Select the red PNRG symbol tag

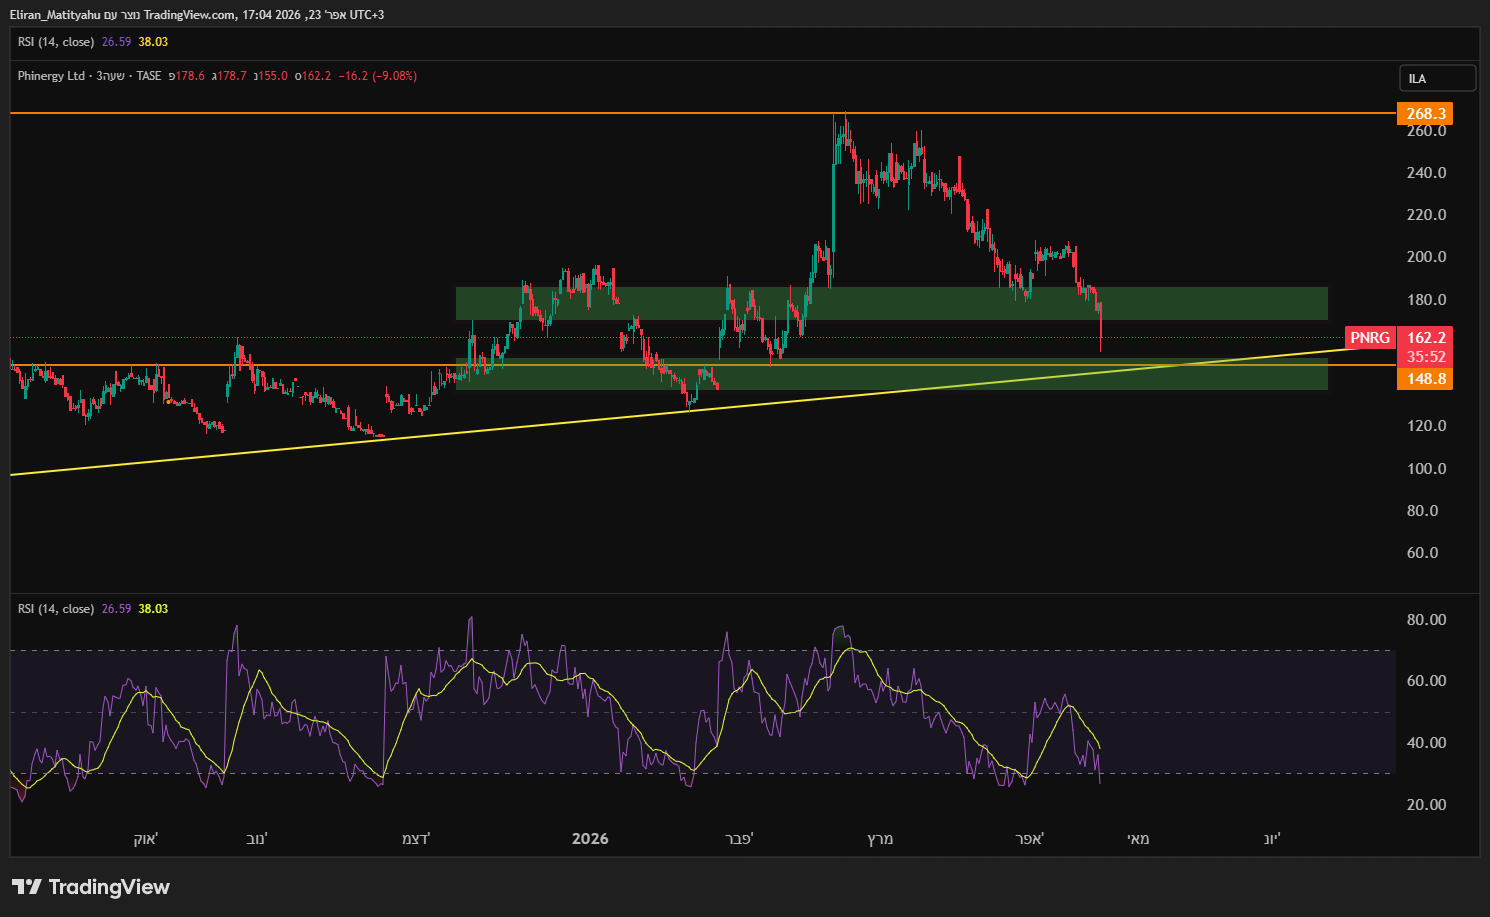point(1369,338)
